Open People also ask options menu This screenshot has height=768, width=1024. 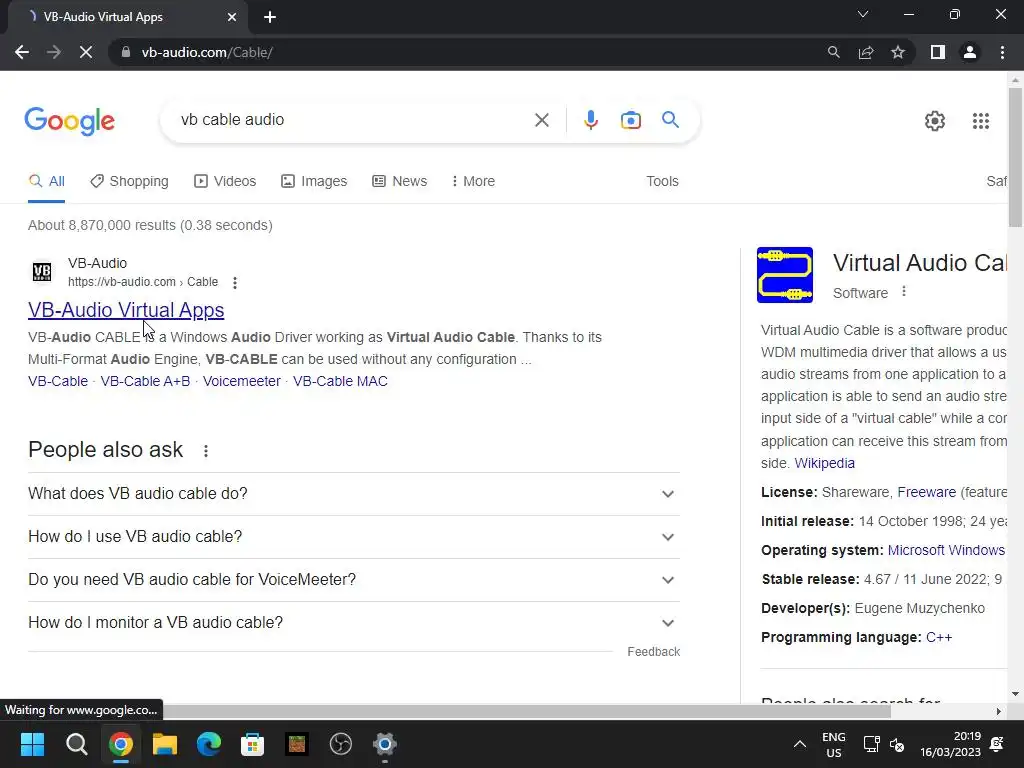pyautogui.click(x=206, y=451)
